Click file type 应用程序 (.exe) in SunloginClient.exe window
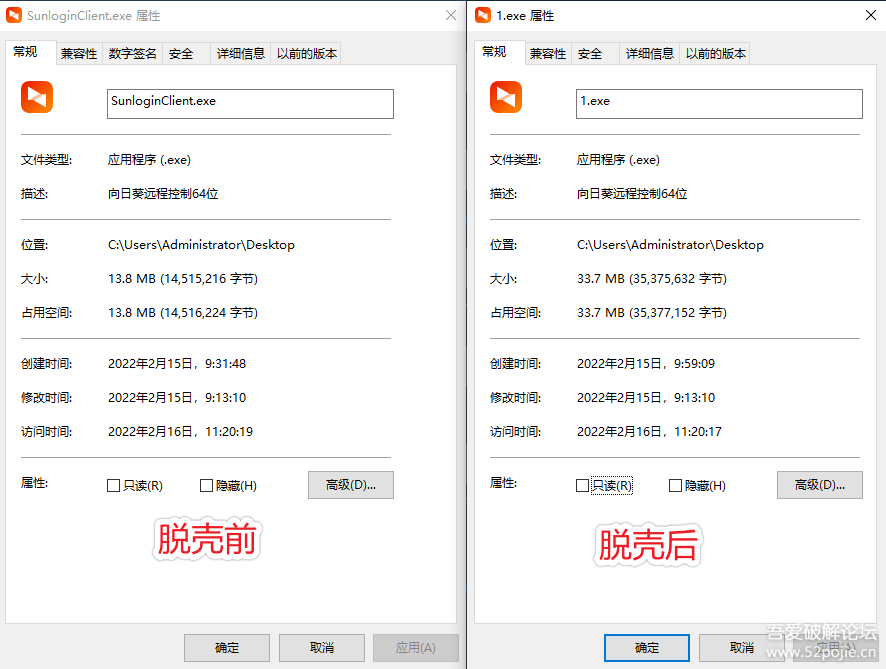The image size is (886, 669). click(x=150, y=160)
